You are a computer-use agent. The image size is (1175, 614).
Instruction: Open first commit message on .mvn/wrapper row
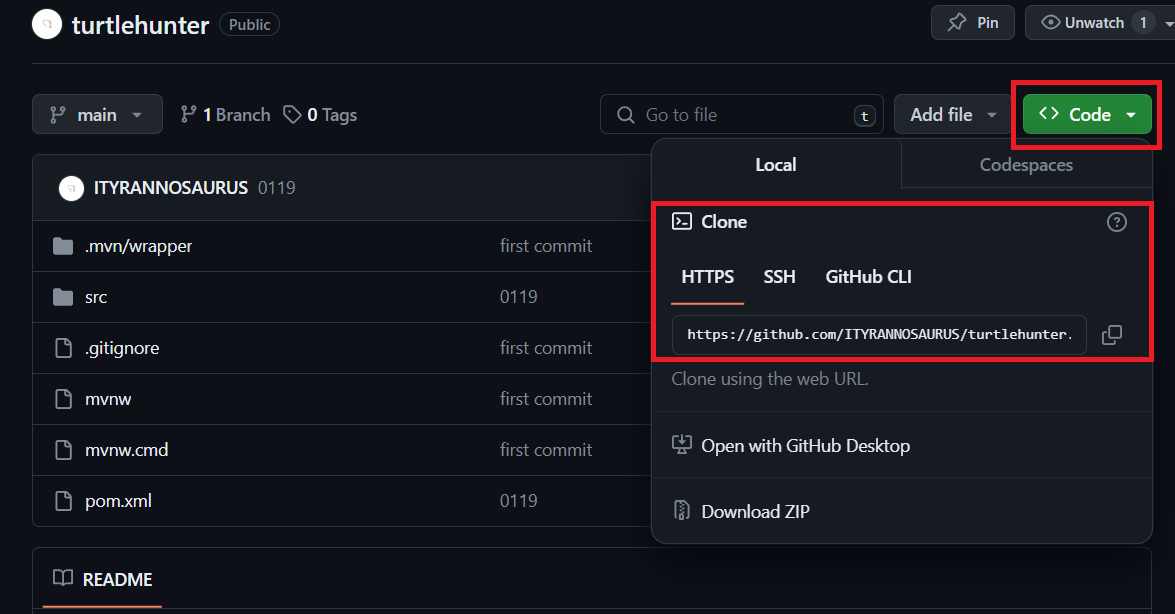coord(546,246)
